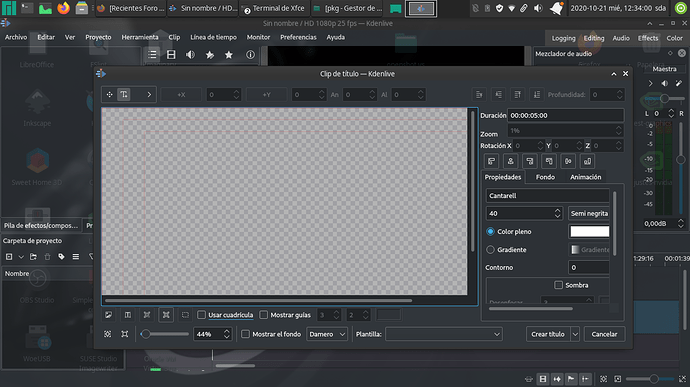Click the fit zoom icon beside zoom slider
Viewport: 690px width, 387px height.
[x=107, y=334]
